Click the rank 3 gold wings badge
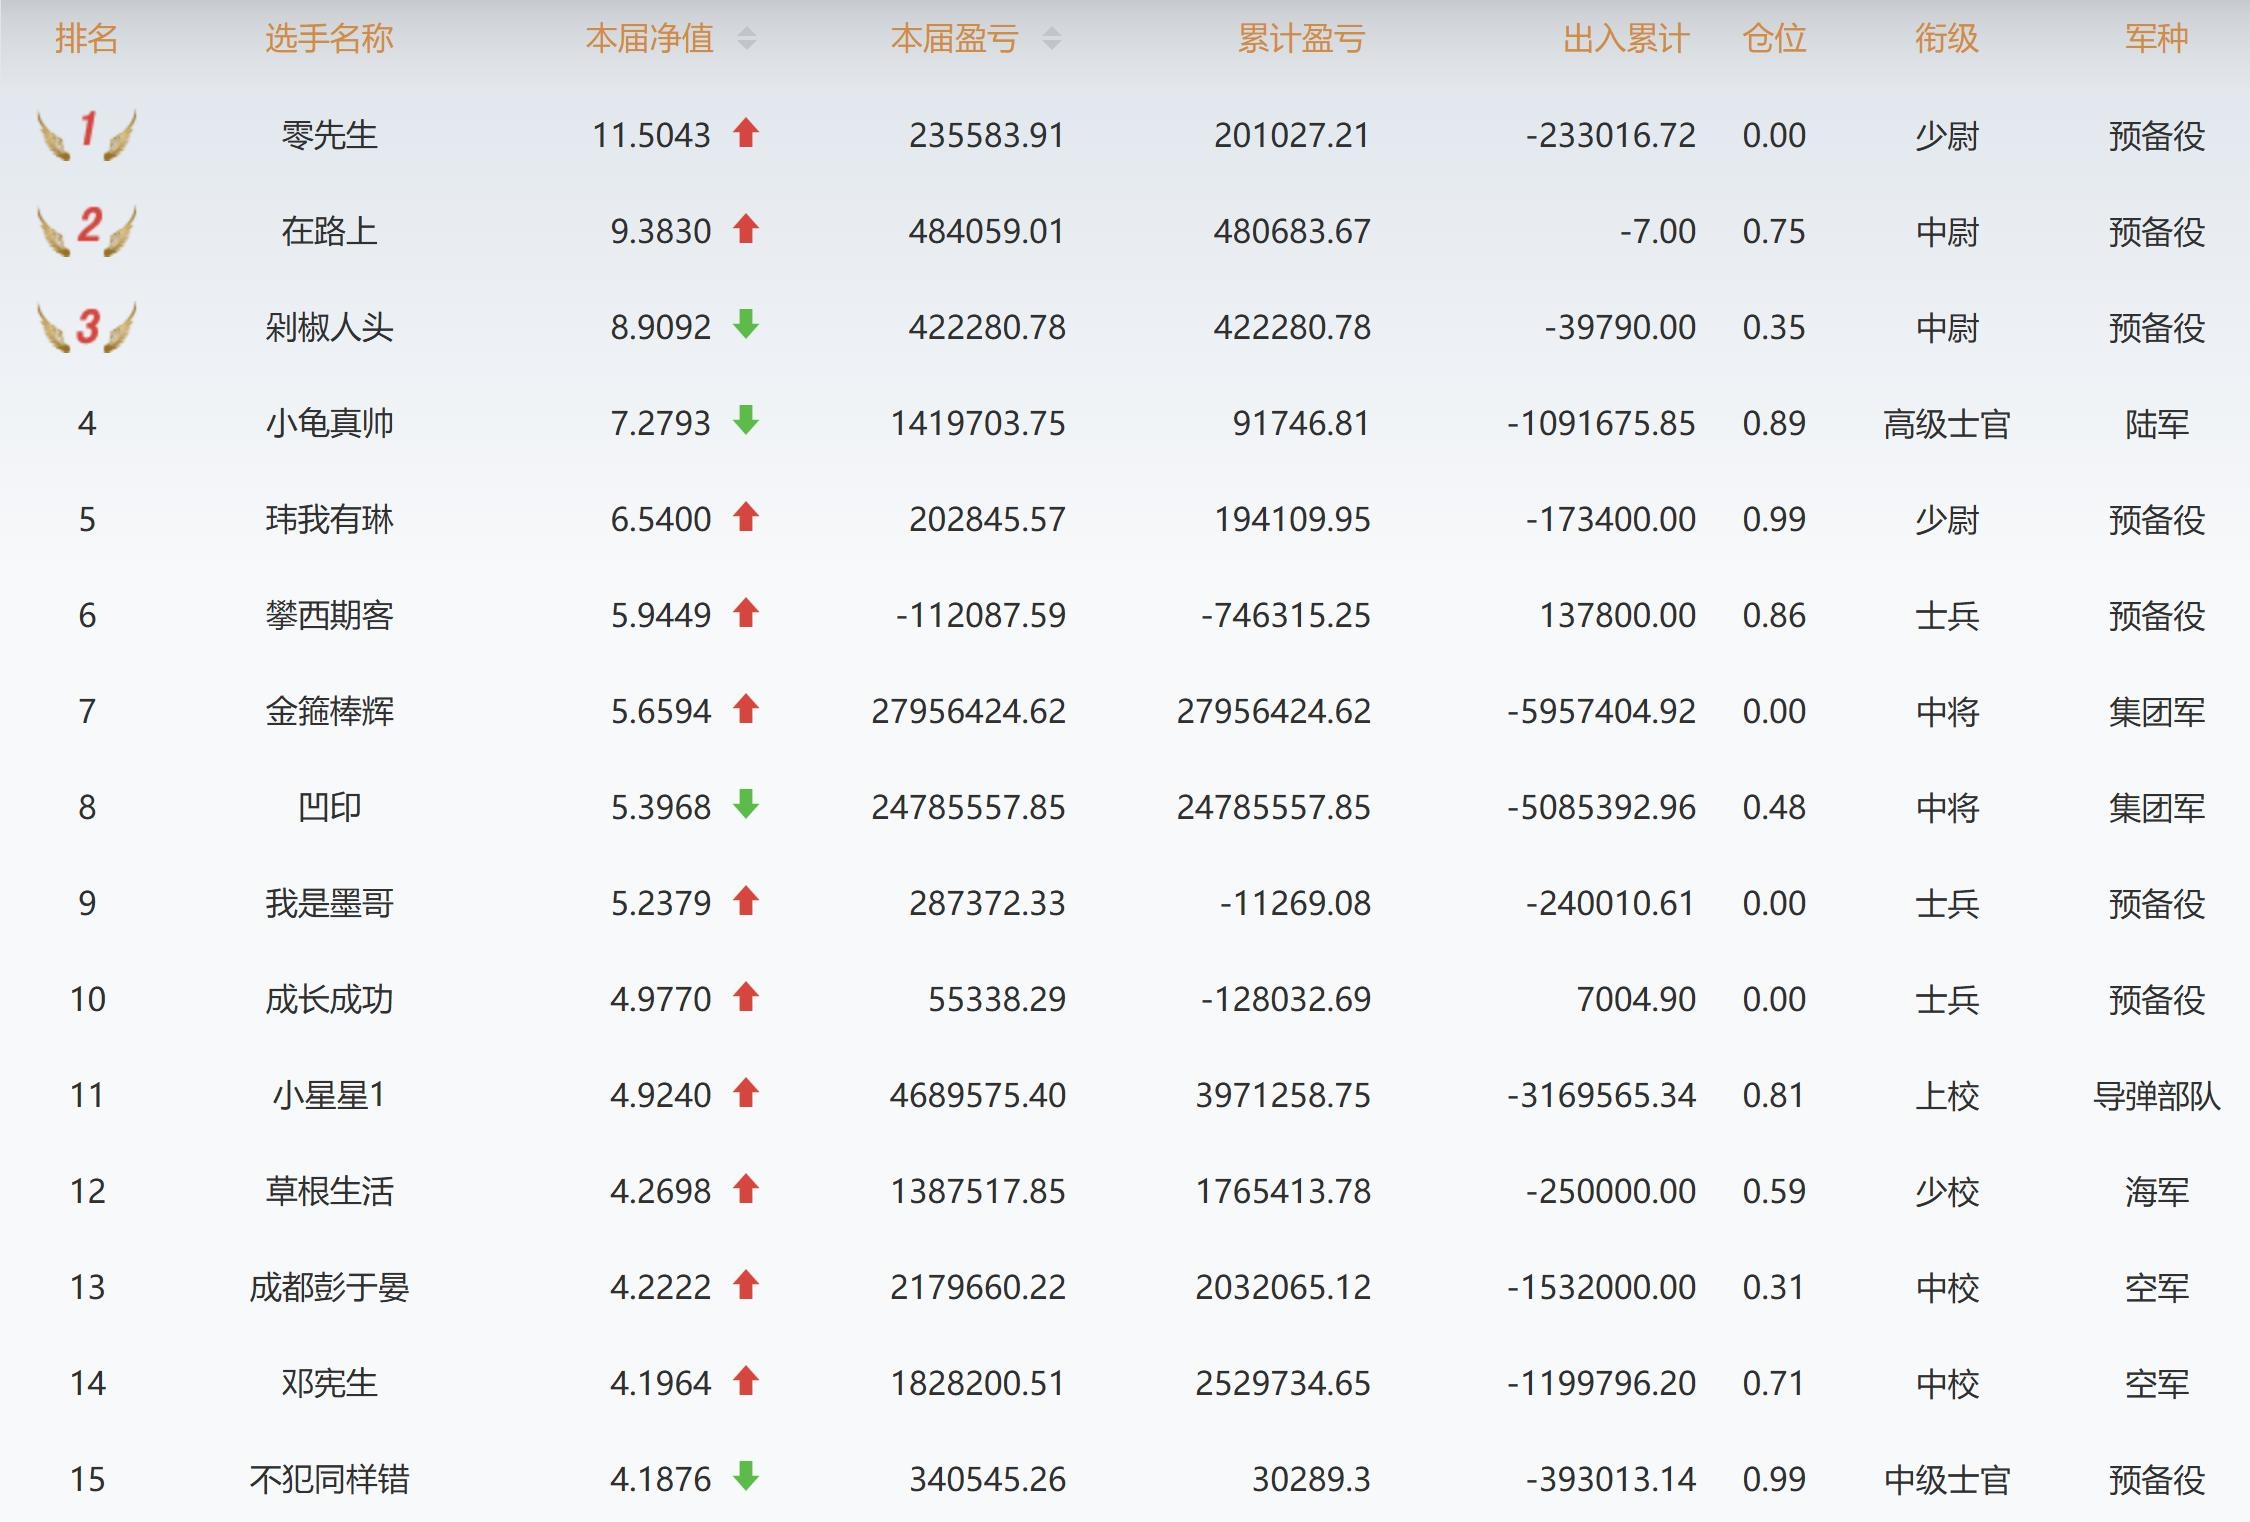 tap(87, 326)
